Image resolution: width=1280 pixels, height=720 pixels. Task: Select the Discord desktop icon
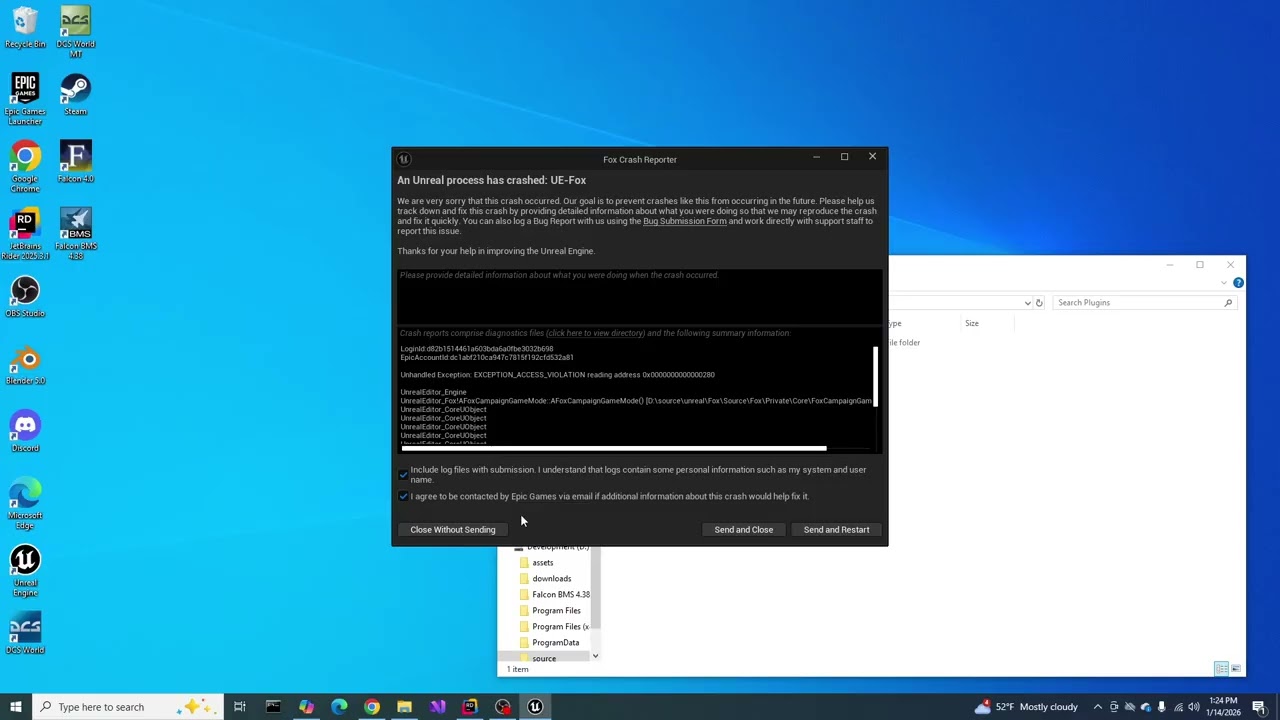click(25, 431)
